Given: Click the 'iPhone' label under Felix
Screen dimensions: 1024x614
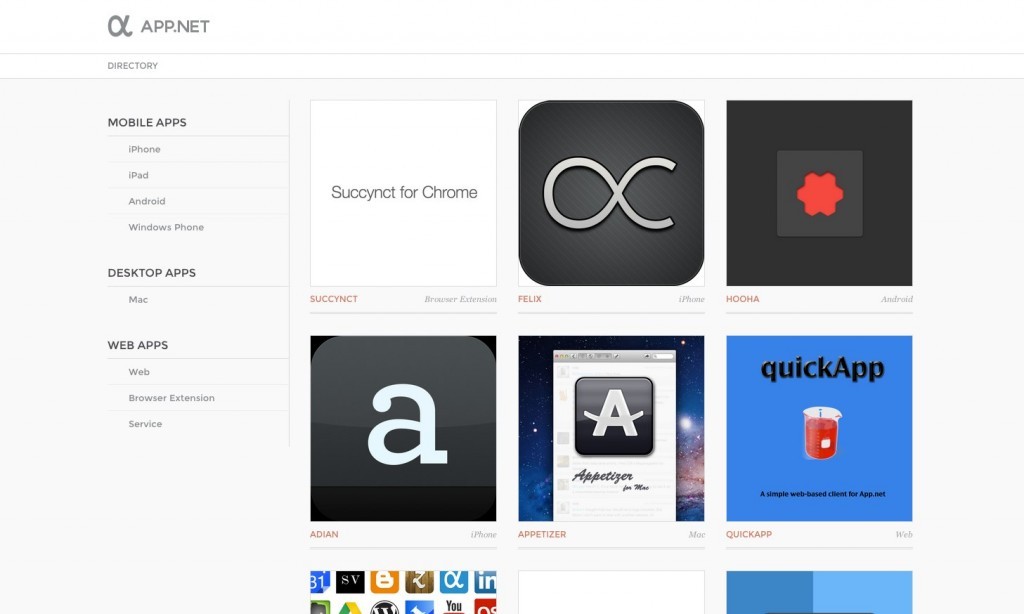Looking at the screenshot, I should 692,299.
